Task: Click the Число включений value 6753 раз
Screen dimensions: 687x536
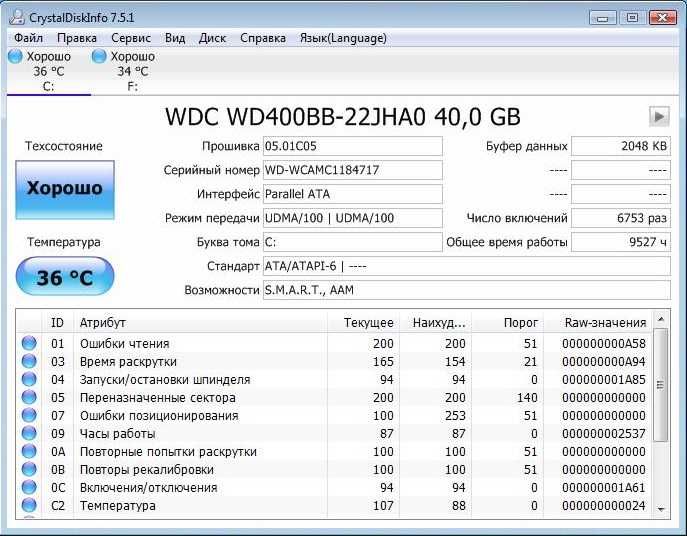Action: (x=620, y=218)
